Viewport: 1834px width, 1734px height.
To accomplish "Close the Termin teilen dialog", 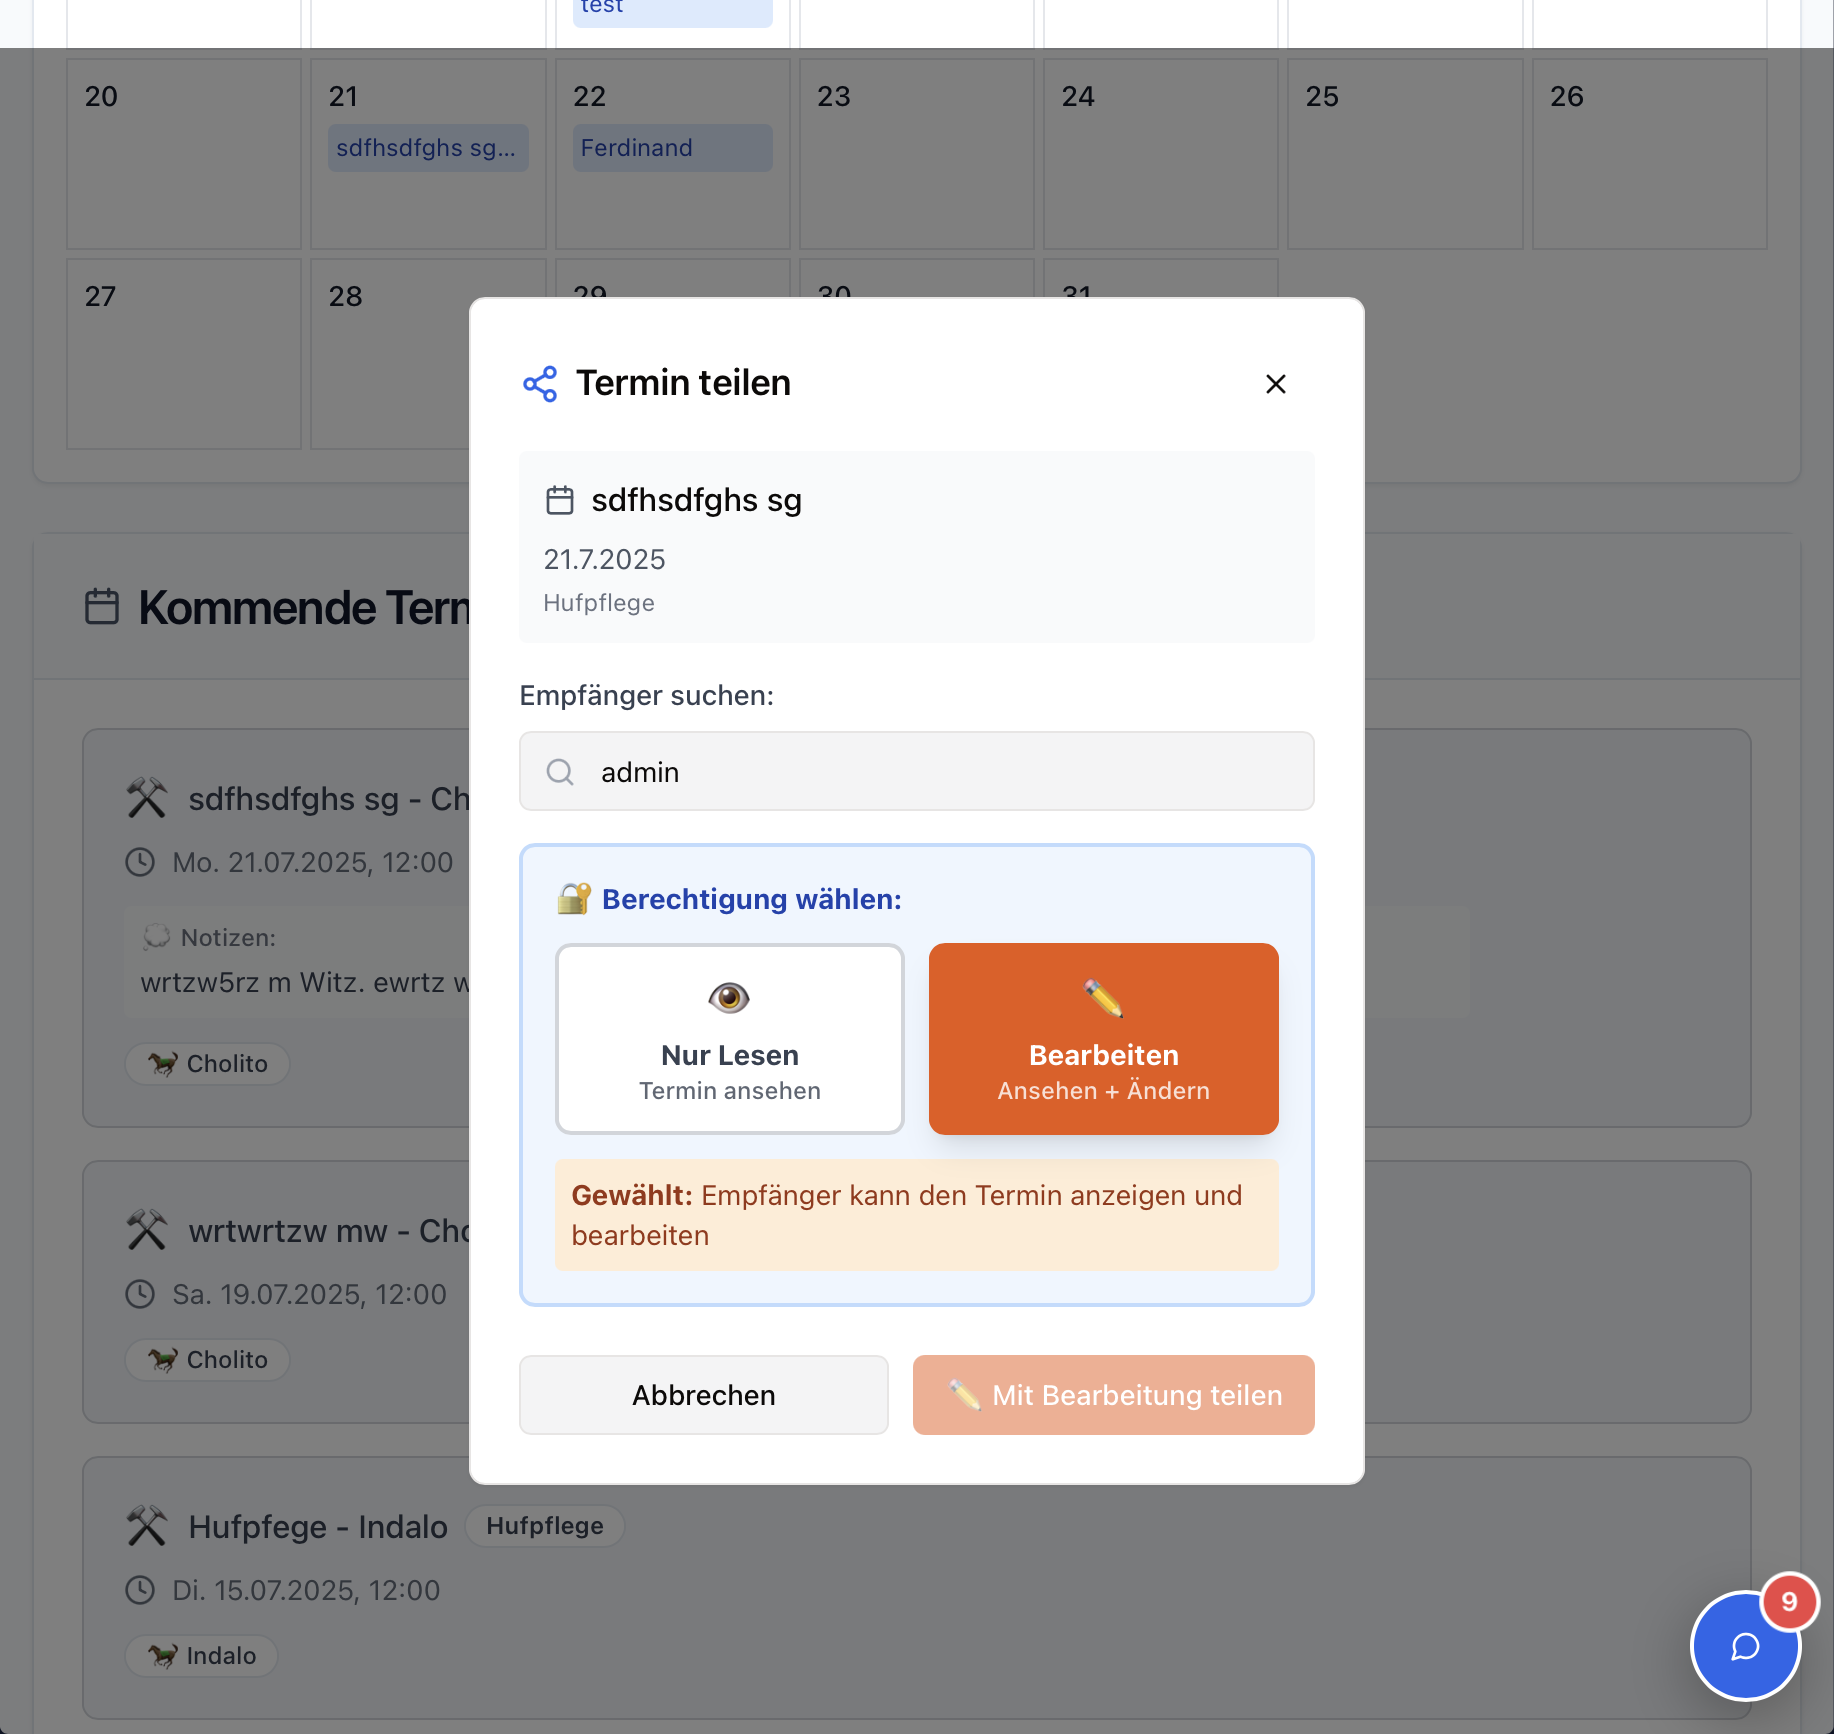I will [1275, 384].
